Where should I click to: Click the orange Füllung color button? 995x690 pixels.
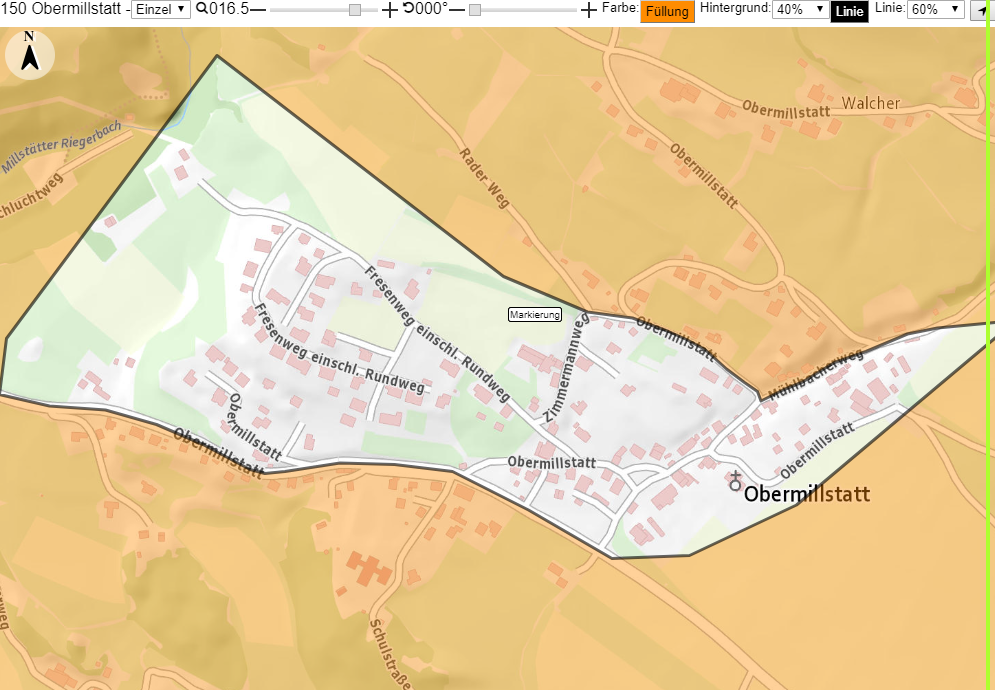pos(667,11)
